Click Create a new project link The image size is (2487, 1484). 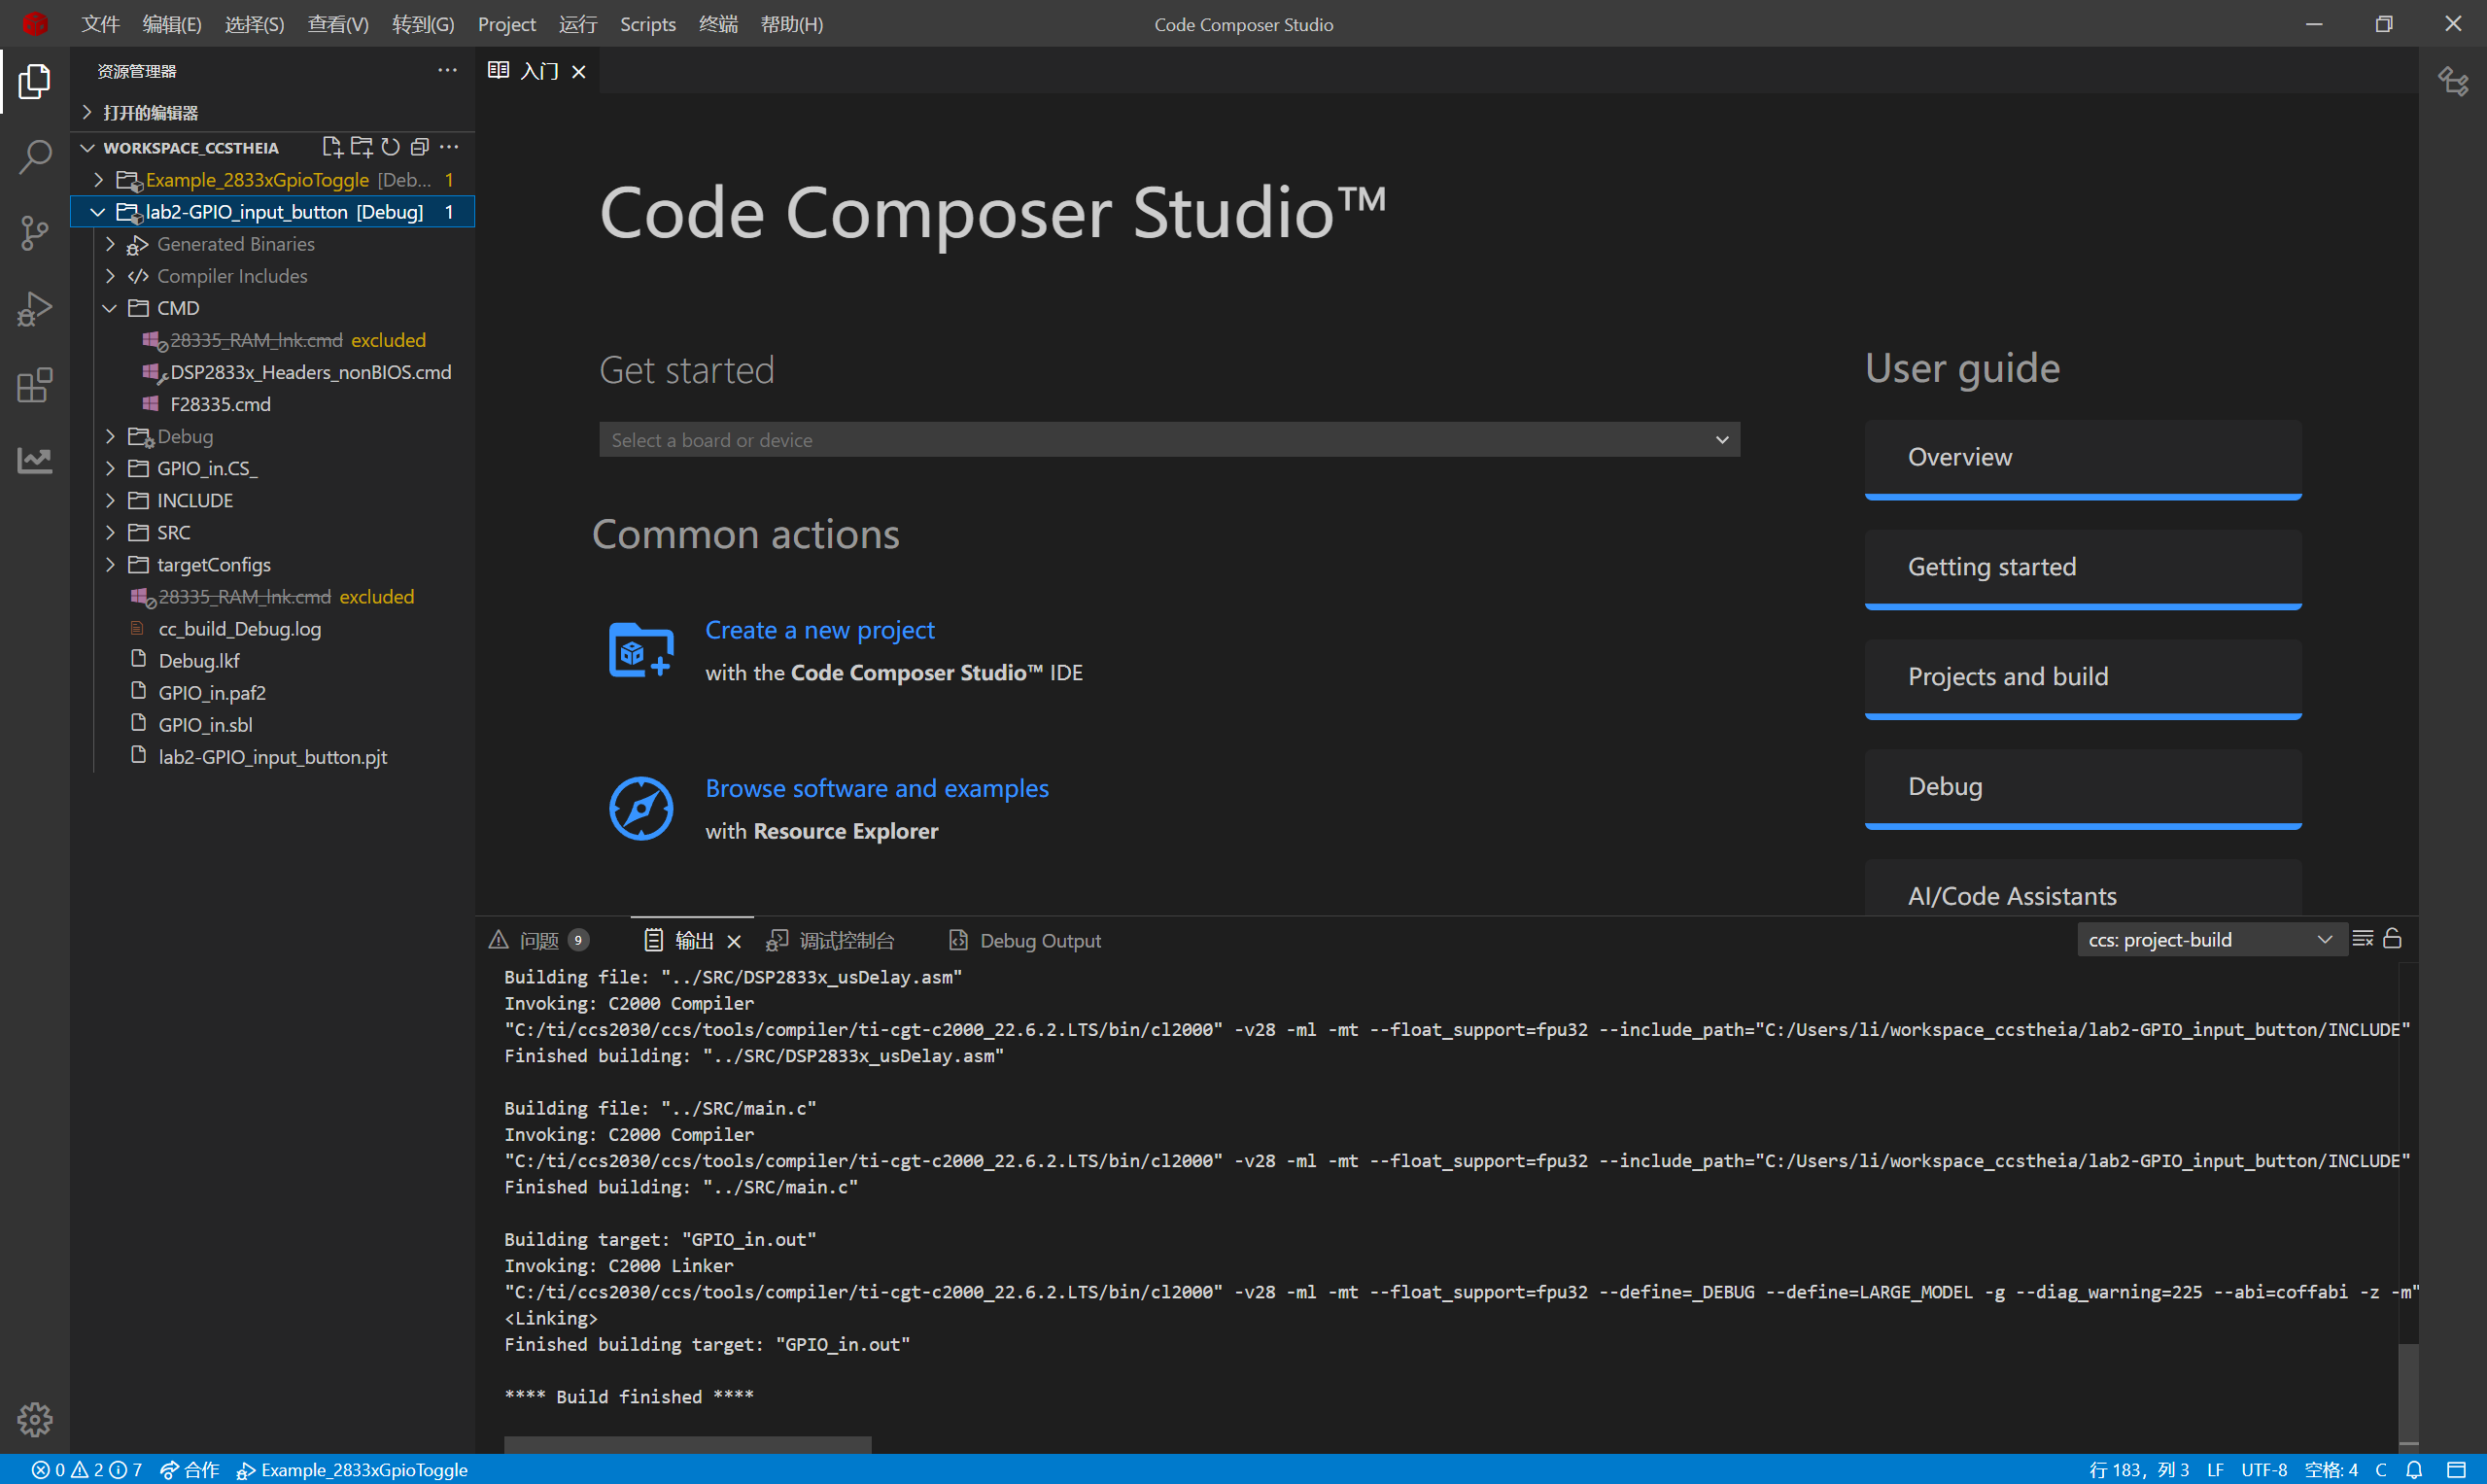pos(819,630)
